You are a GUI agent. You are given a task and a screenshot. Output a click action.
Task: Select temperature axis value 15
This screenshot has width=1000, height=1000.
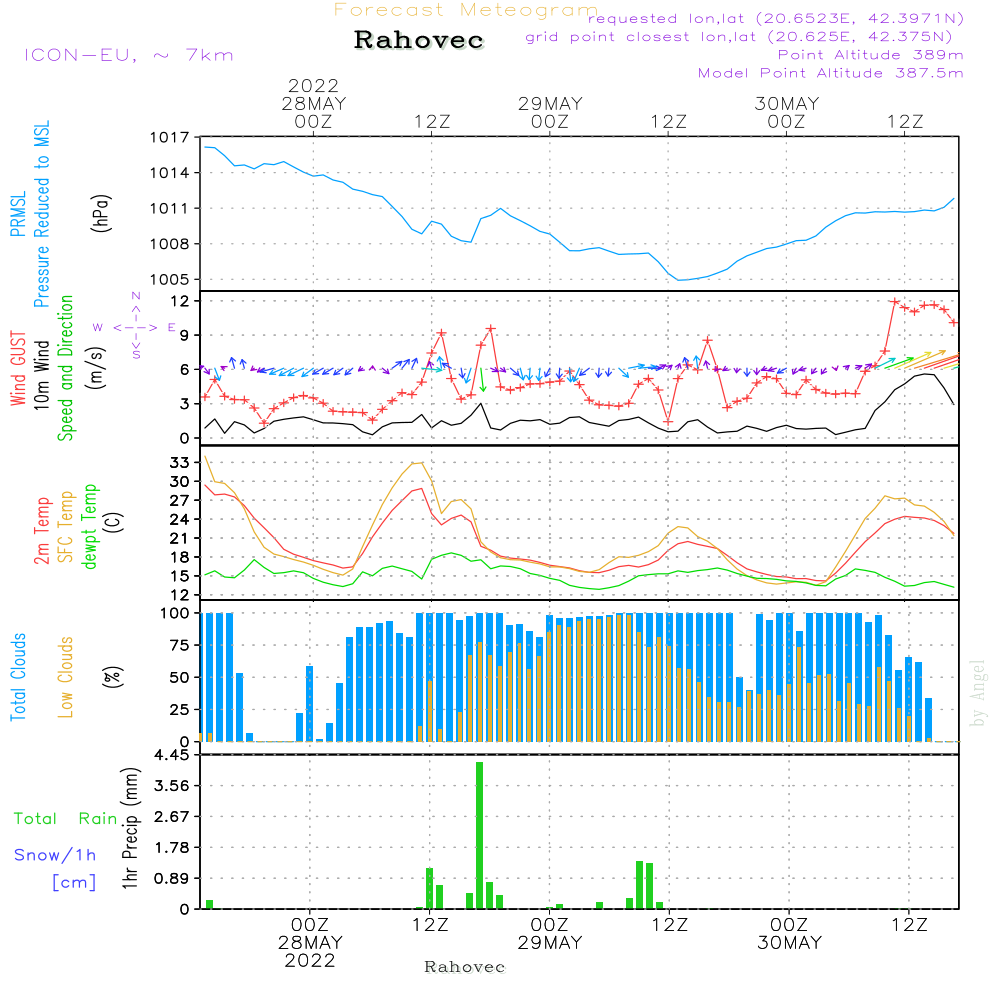[180, 577]
